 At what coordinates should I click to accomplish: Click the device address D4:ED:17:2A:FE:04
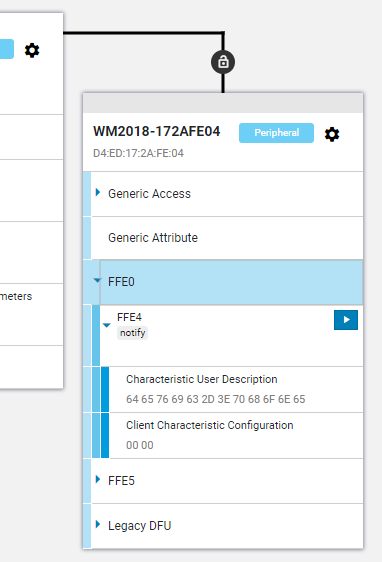(138, 153)
